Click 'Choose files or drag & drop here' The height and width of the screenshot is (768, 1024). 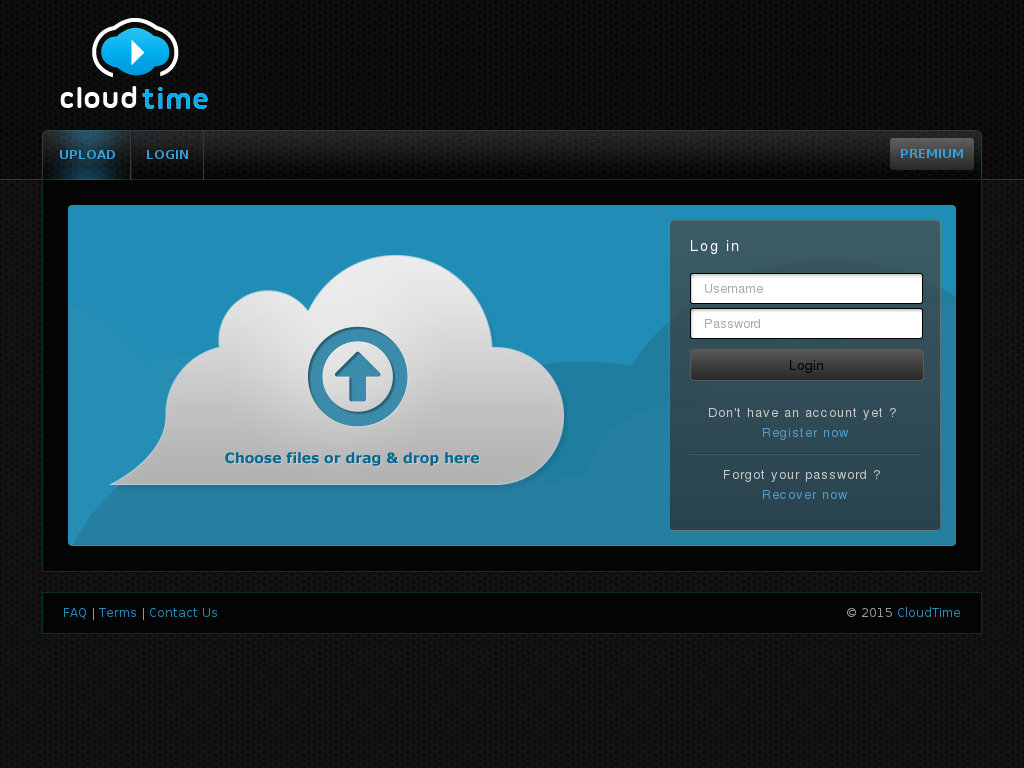351,457
